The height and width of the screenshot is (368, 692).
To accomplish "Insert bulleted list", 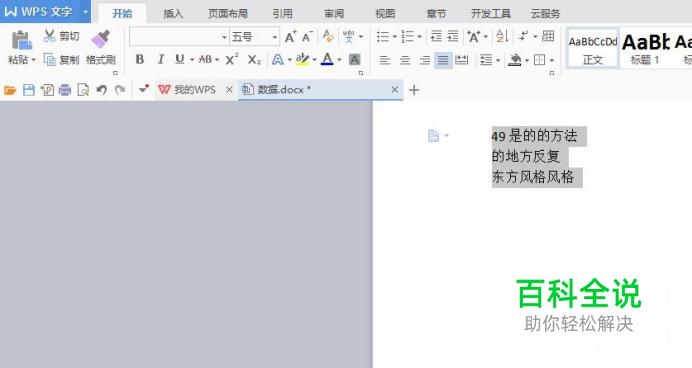I will [383, 37].
